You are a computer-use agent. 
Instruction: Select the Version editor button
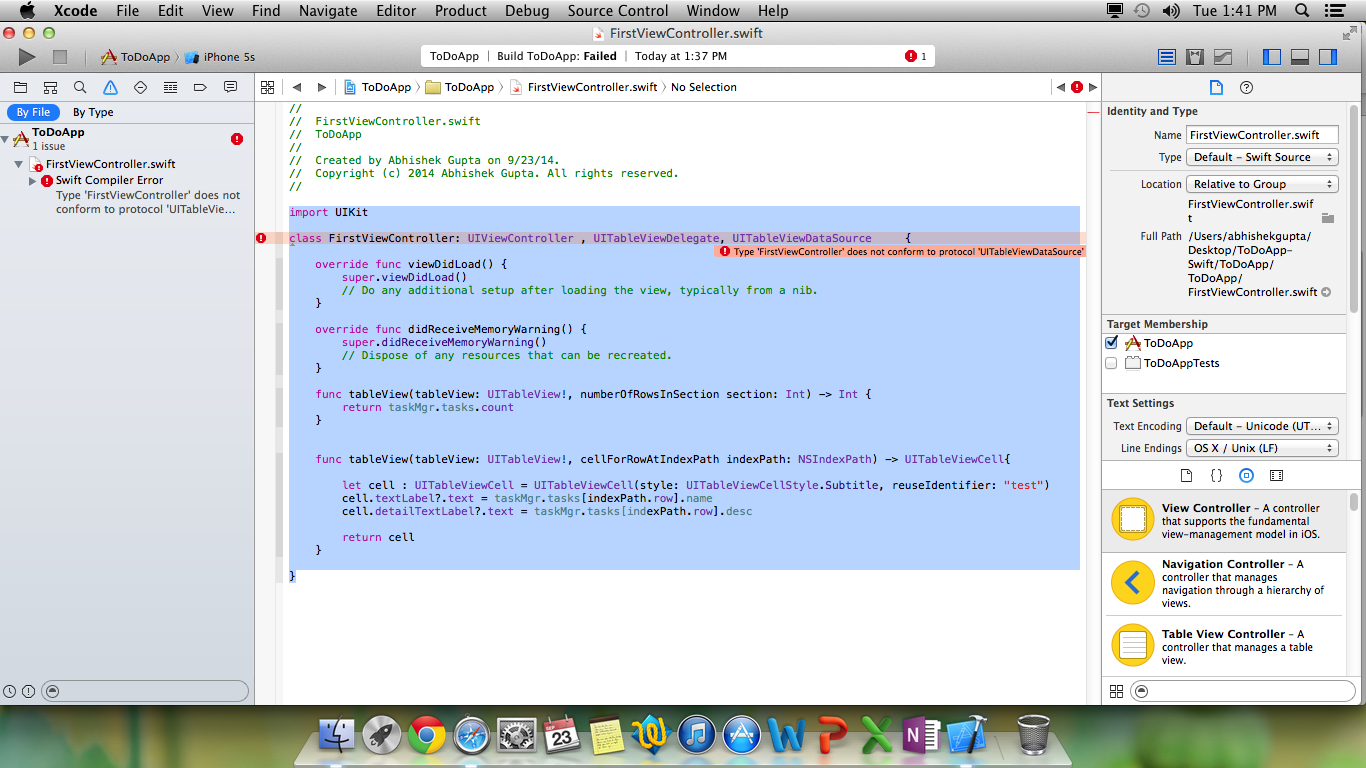(1223, 57)
